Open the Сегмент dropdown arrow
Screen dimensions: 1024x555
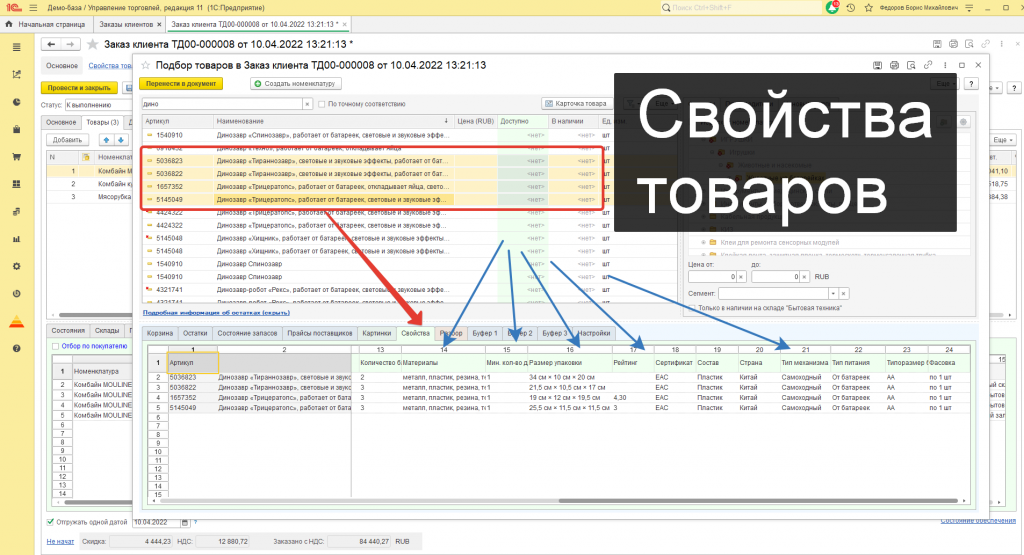pos(833,293)
